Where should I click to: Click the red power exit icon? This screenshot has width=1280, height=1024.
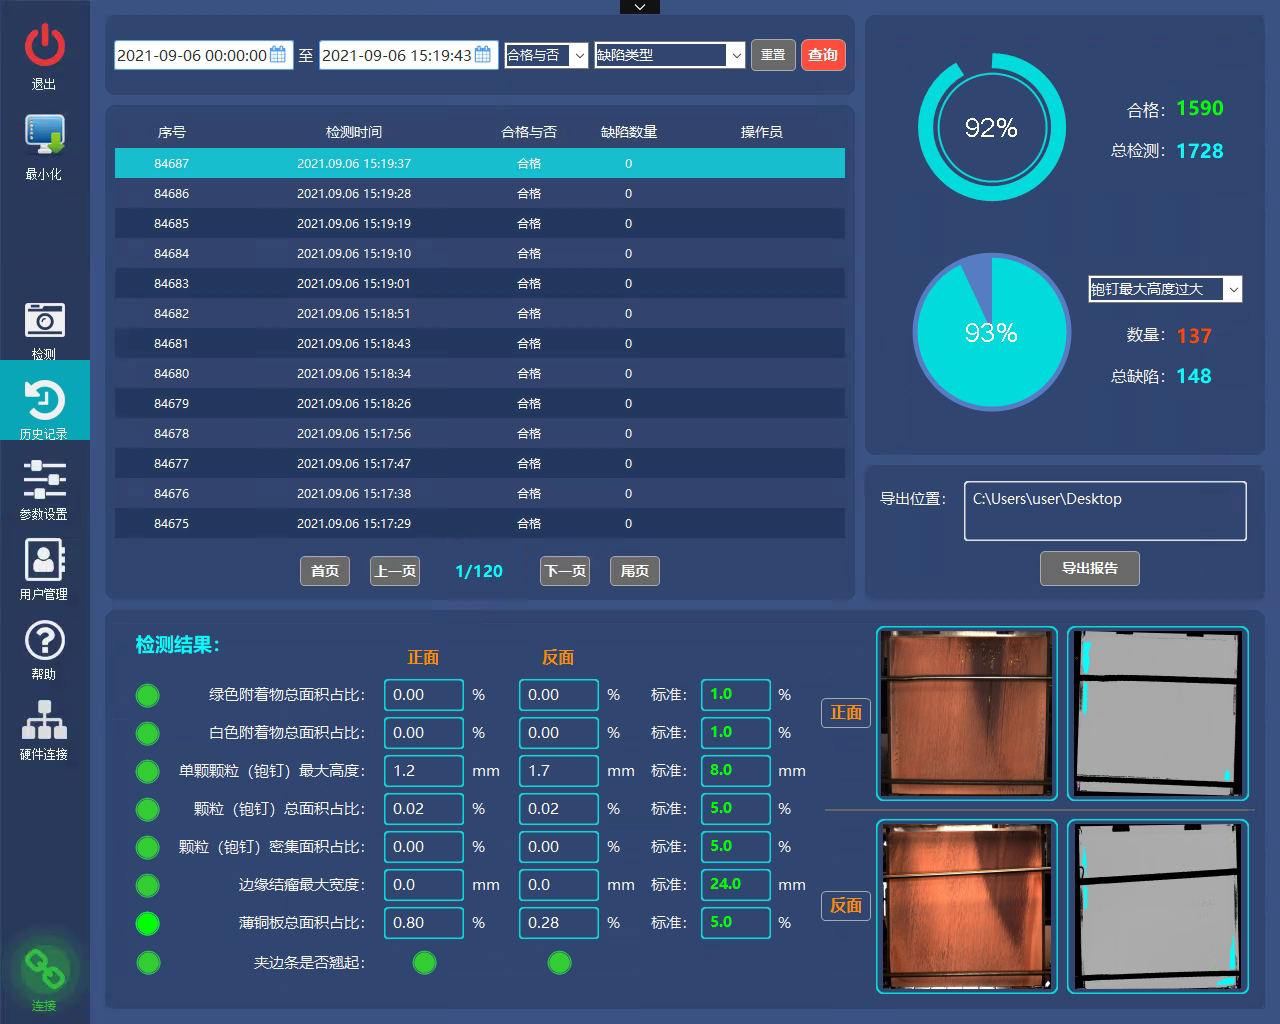pos(44,45)
